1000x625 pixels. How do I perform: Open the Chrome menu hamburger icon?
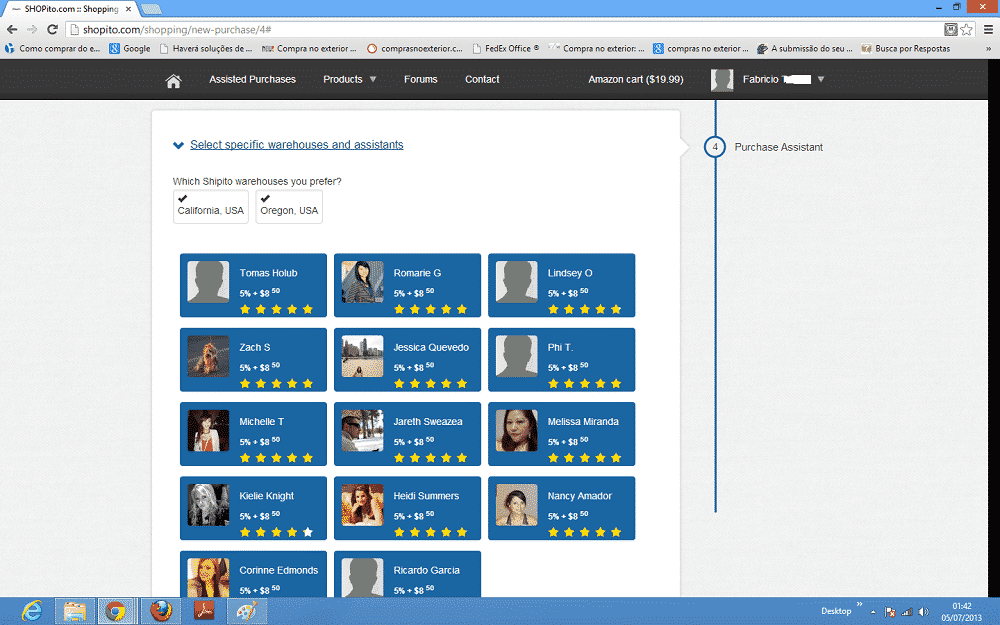(x=986, y=30)
